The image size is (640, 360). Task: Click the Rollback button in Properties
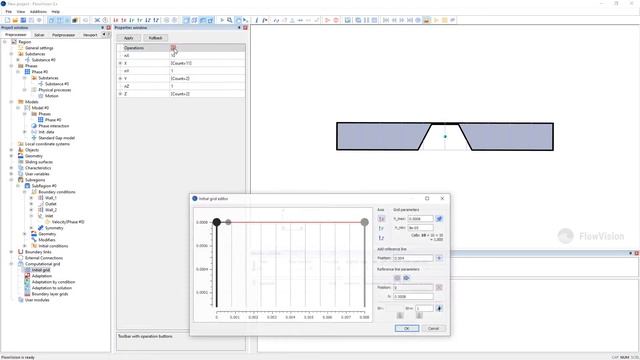tap(156, 38)
